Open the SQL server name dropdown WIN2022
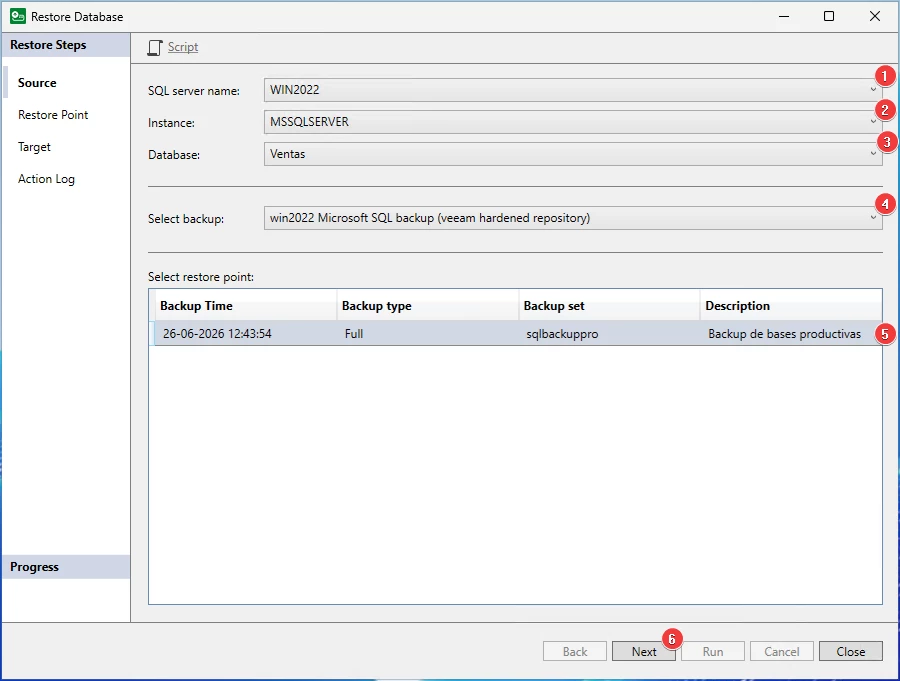 pos(573,90)
